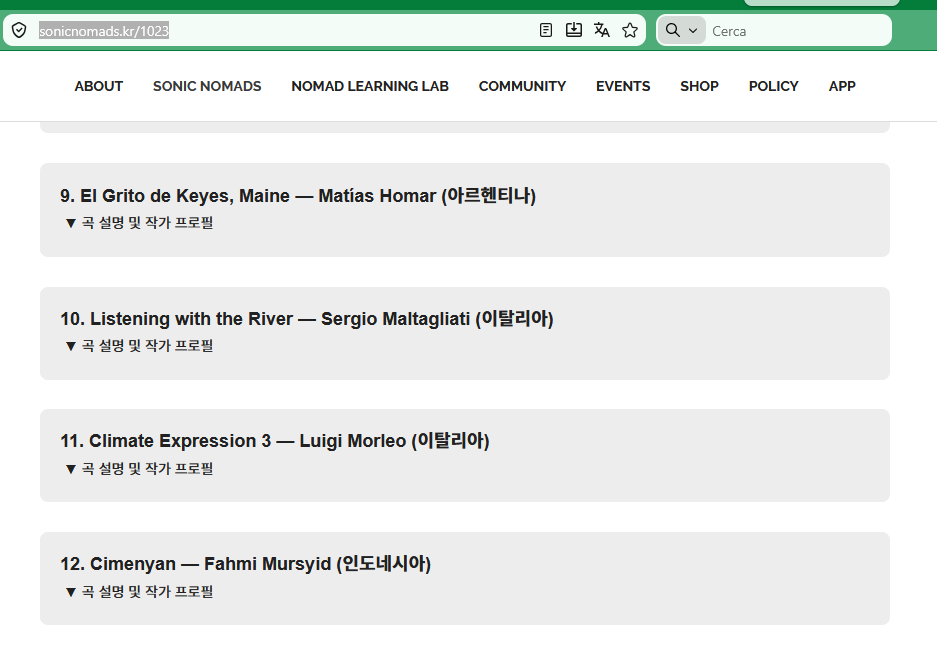The height and width of the screenshot is (659, 937).
Task: Open the SHOP menu
Action: coord(699,86)
